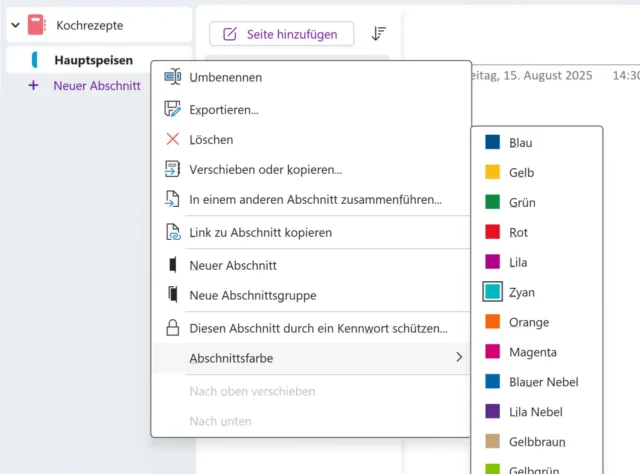
Task: Click the copy section link icon
Action: click(x=172, y=233)
